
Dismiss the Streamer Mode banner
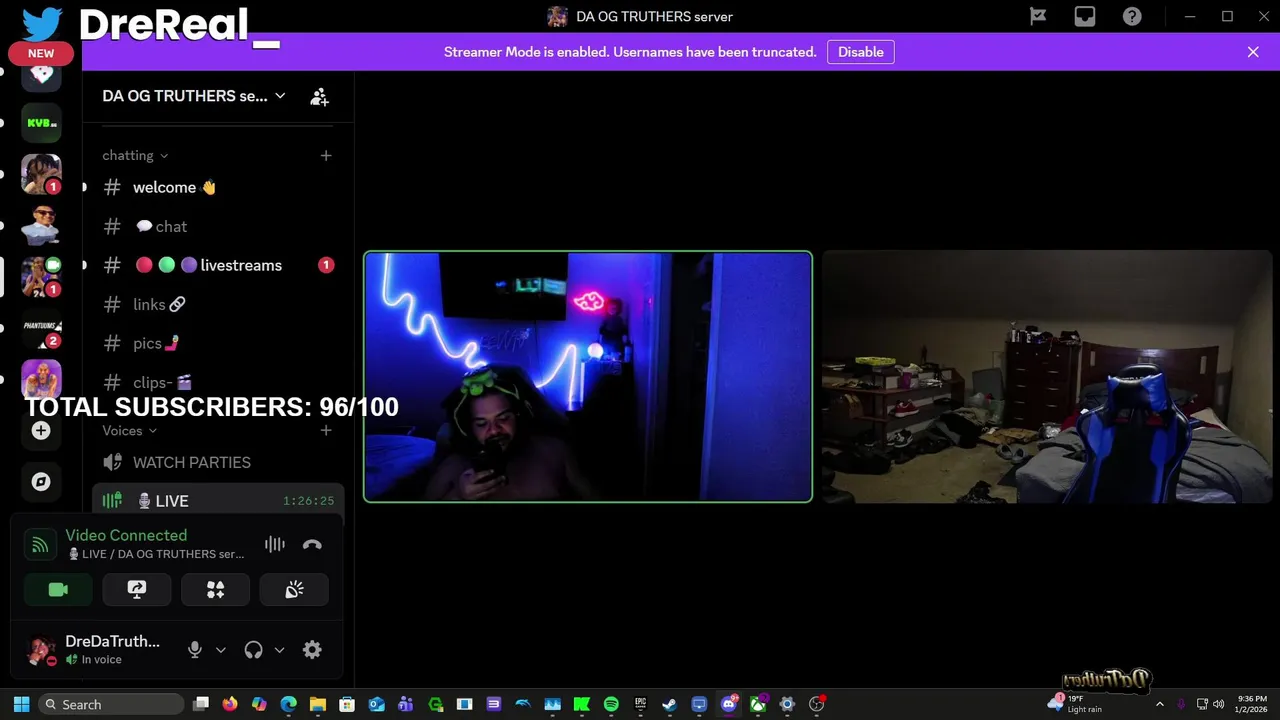coord(1253,52)
